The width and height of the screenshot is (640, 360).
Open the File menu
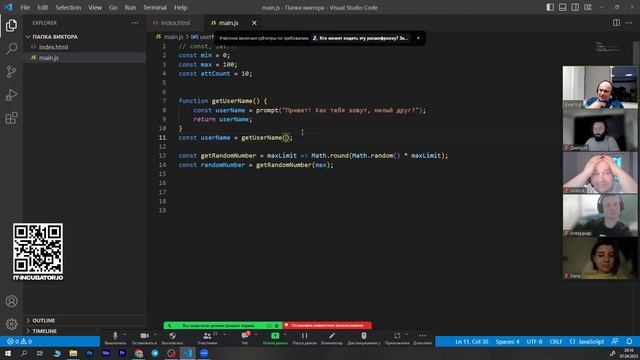click(25, 7)
